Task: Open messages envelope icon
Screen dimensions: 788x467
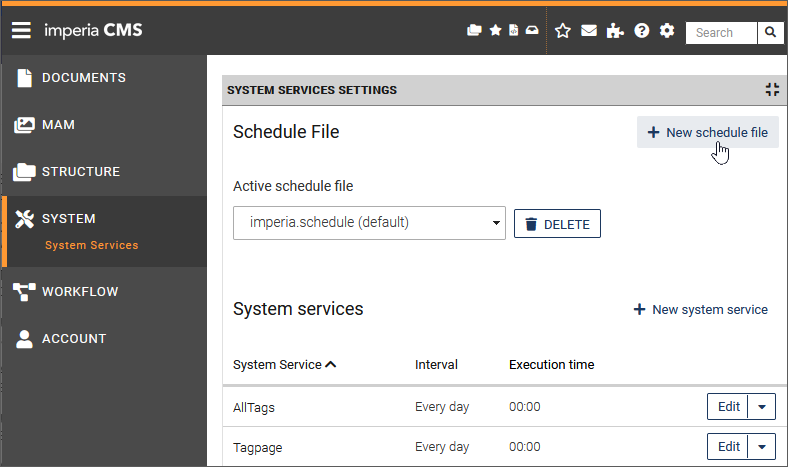Action: coord(589,31)
